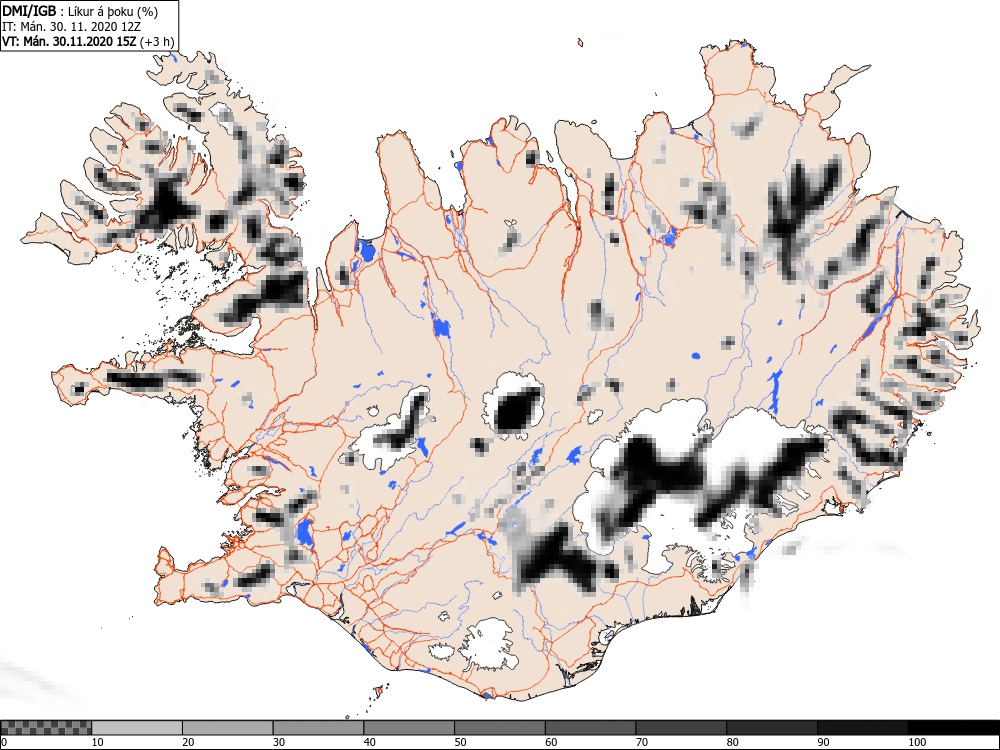The width and height of the screenshot is (1000, 750).
Task: Click the '100' legend scale label
Action: coord(917,742)
